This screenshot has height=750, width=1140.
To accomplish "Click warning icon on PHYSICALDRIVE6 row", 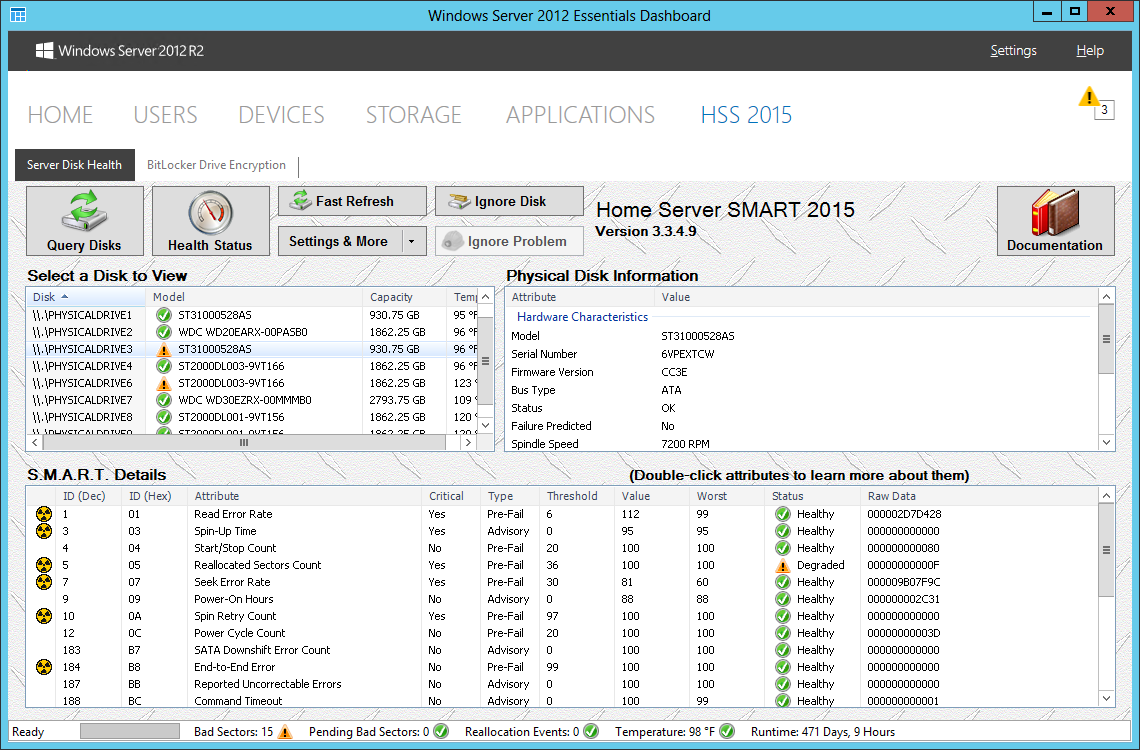I will pos(164,383).
